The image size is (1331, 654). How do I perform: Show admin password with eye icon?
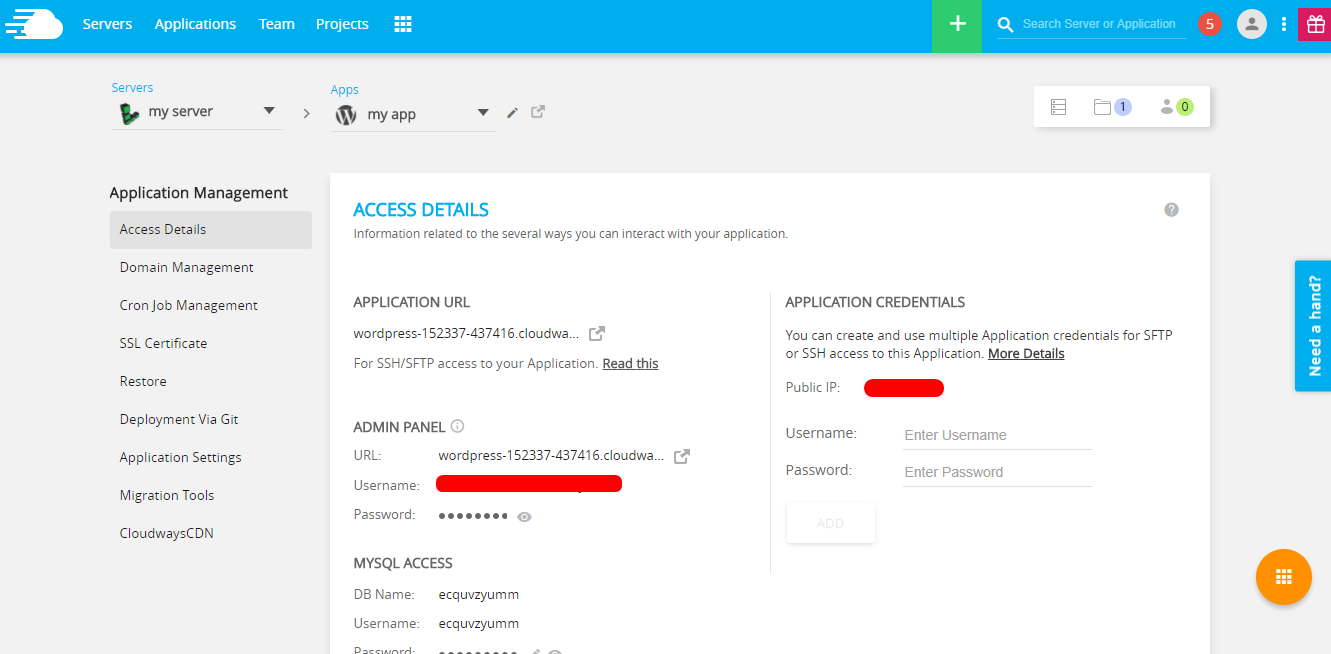click(525, 516)
